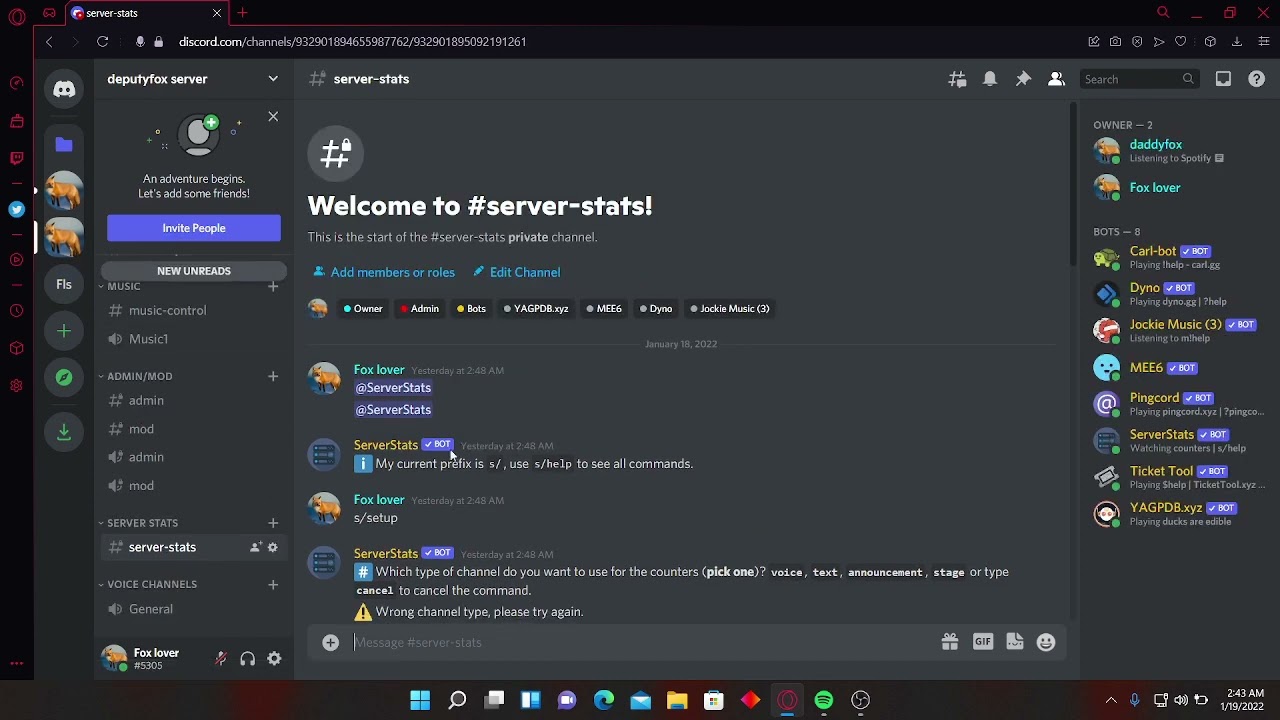Open attachment plus button in message bar
Screen dimensions: 1280x720
click(330, 643)
